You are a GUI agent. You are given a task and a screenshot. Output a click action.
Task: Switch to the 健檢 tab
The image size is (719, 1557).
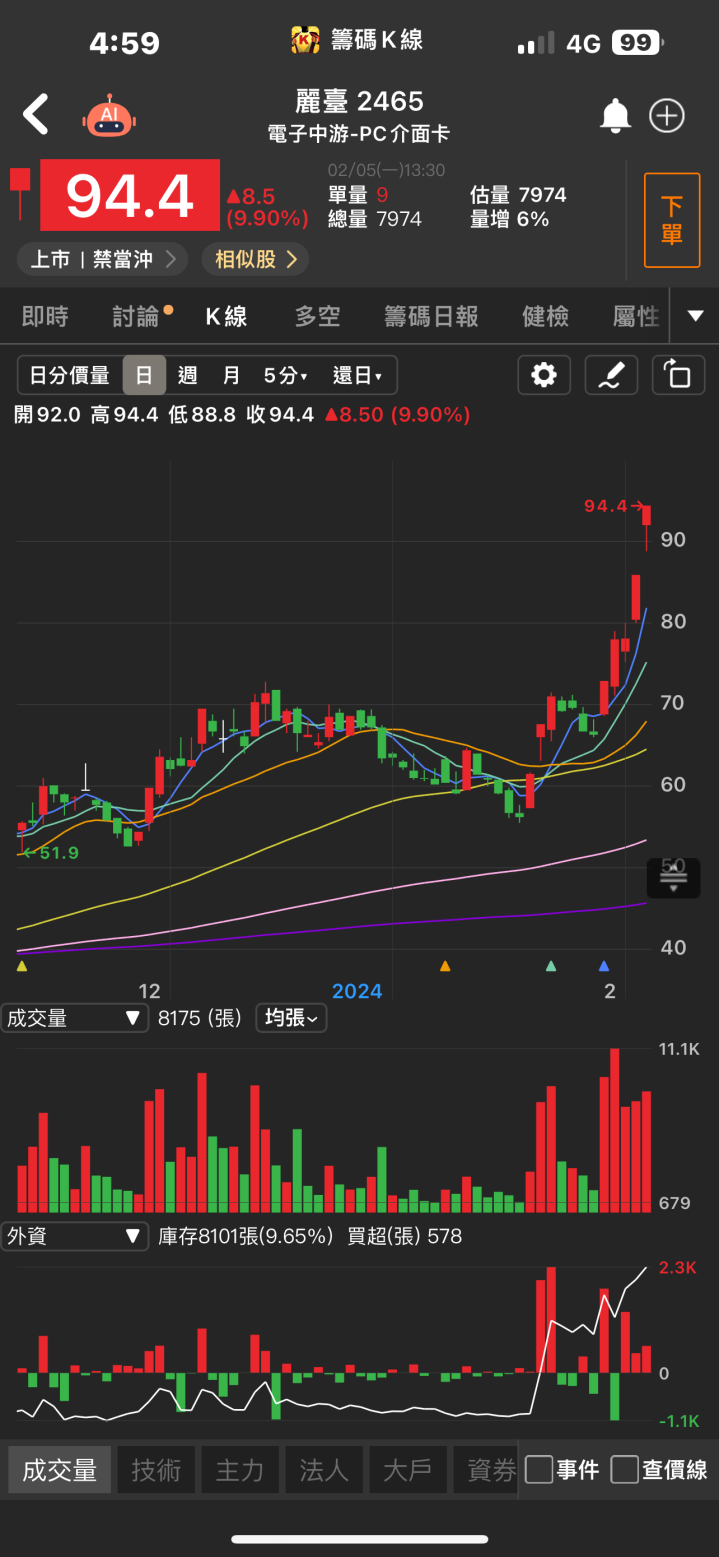(x=546, y=316)
